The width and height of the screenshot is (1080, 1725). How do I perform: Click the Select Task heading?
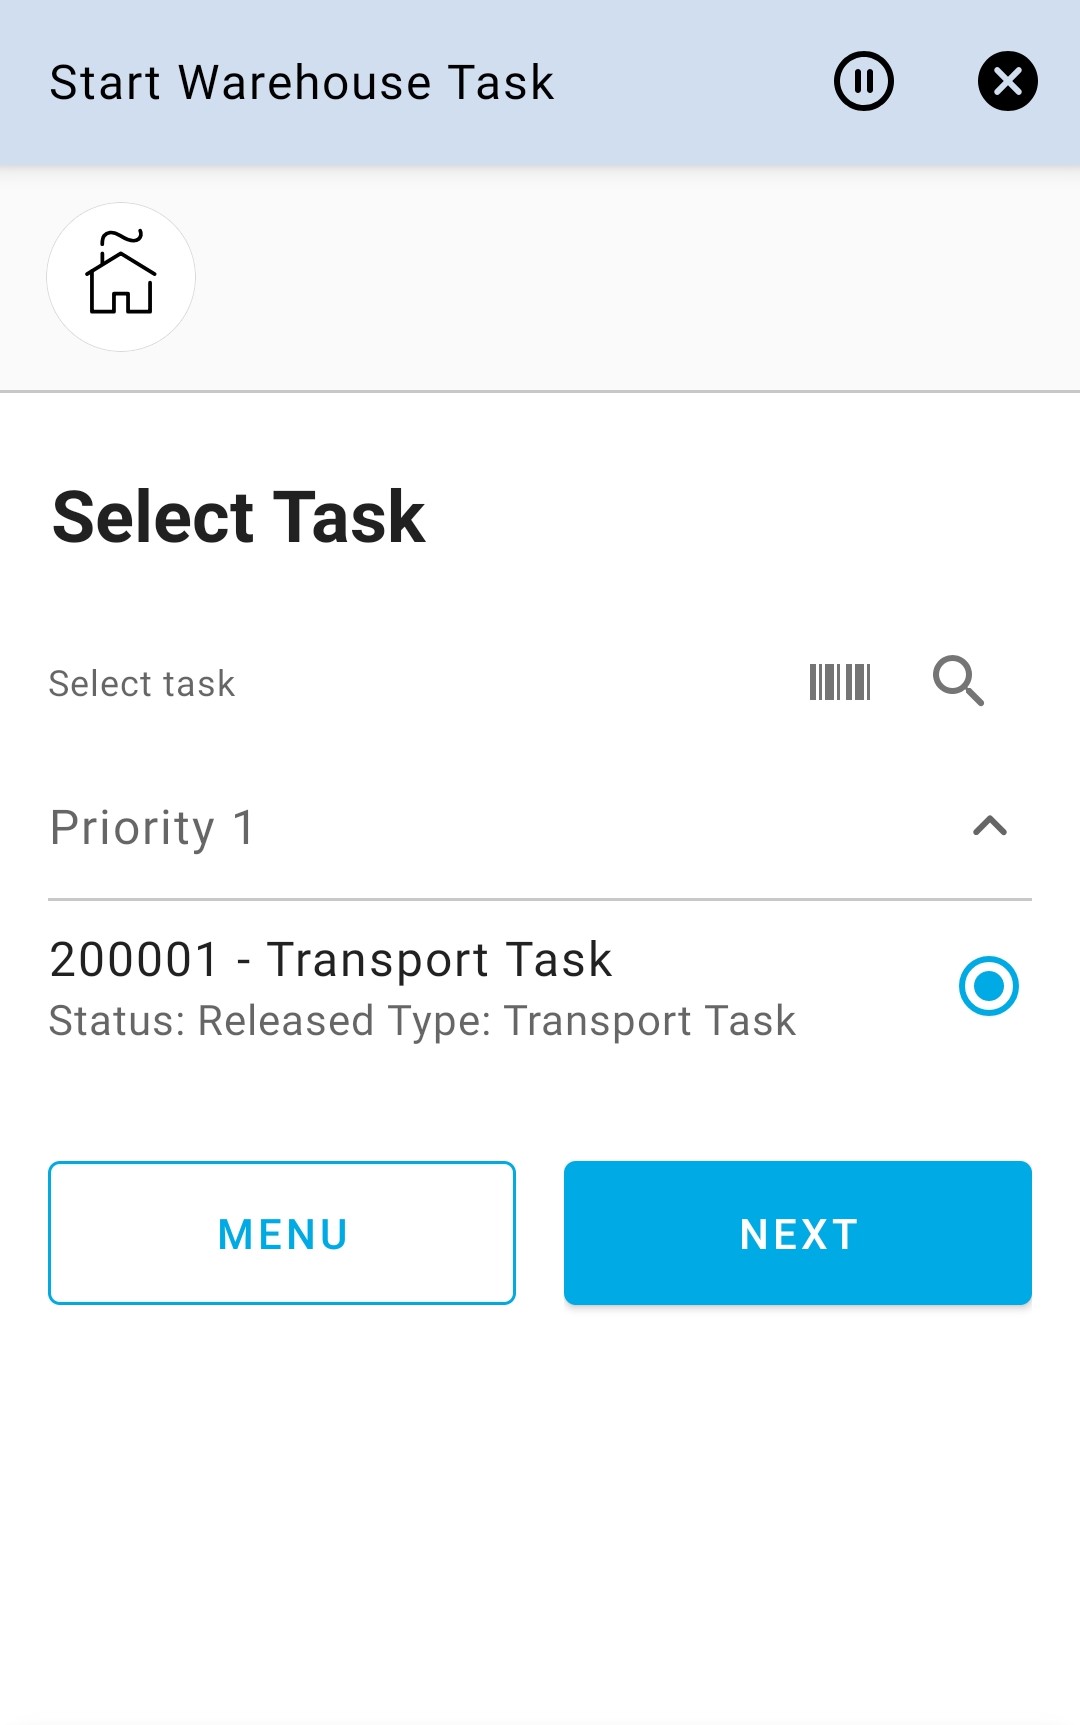click(x=239, y=517)
